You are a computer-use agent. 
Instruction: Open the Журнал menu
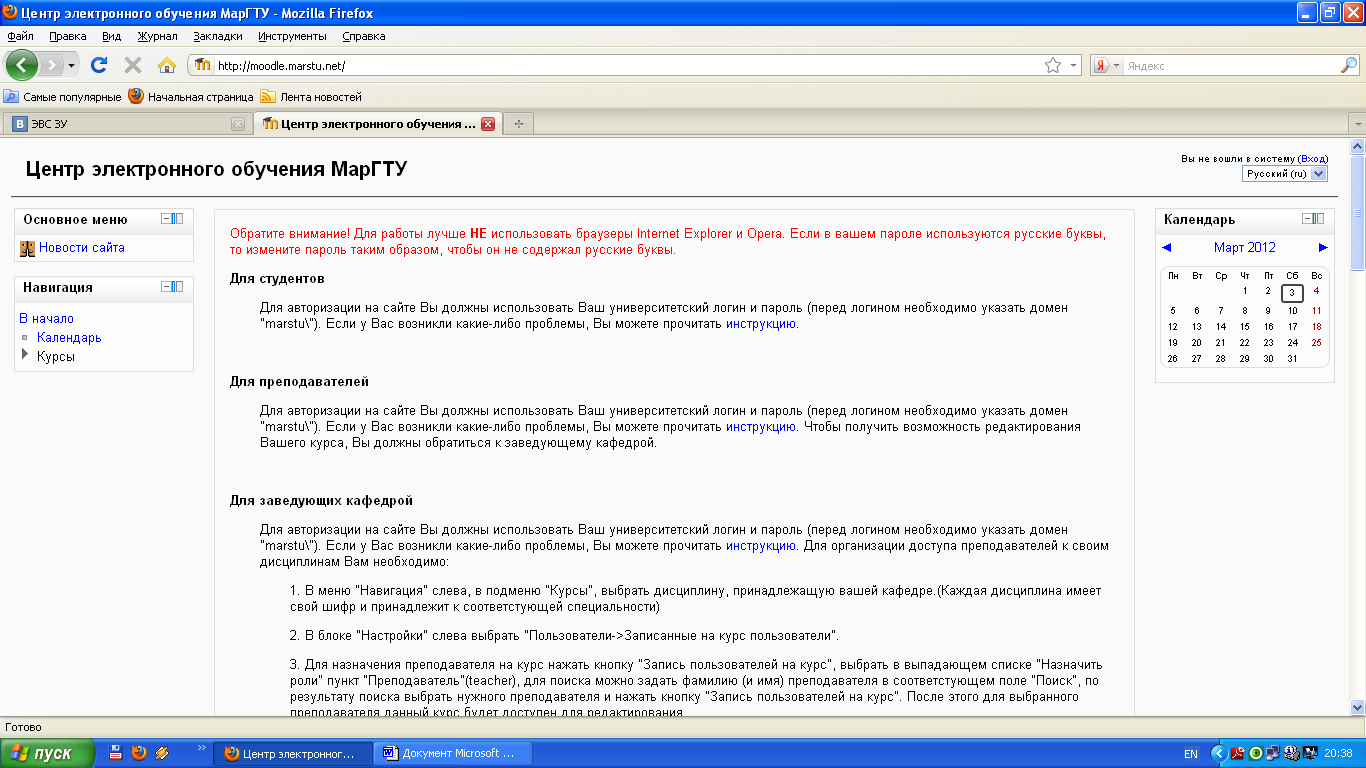(157, 36)
